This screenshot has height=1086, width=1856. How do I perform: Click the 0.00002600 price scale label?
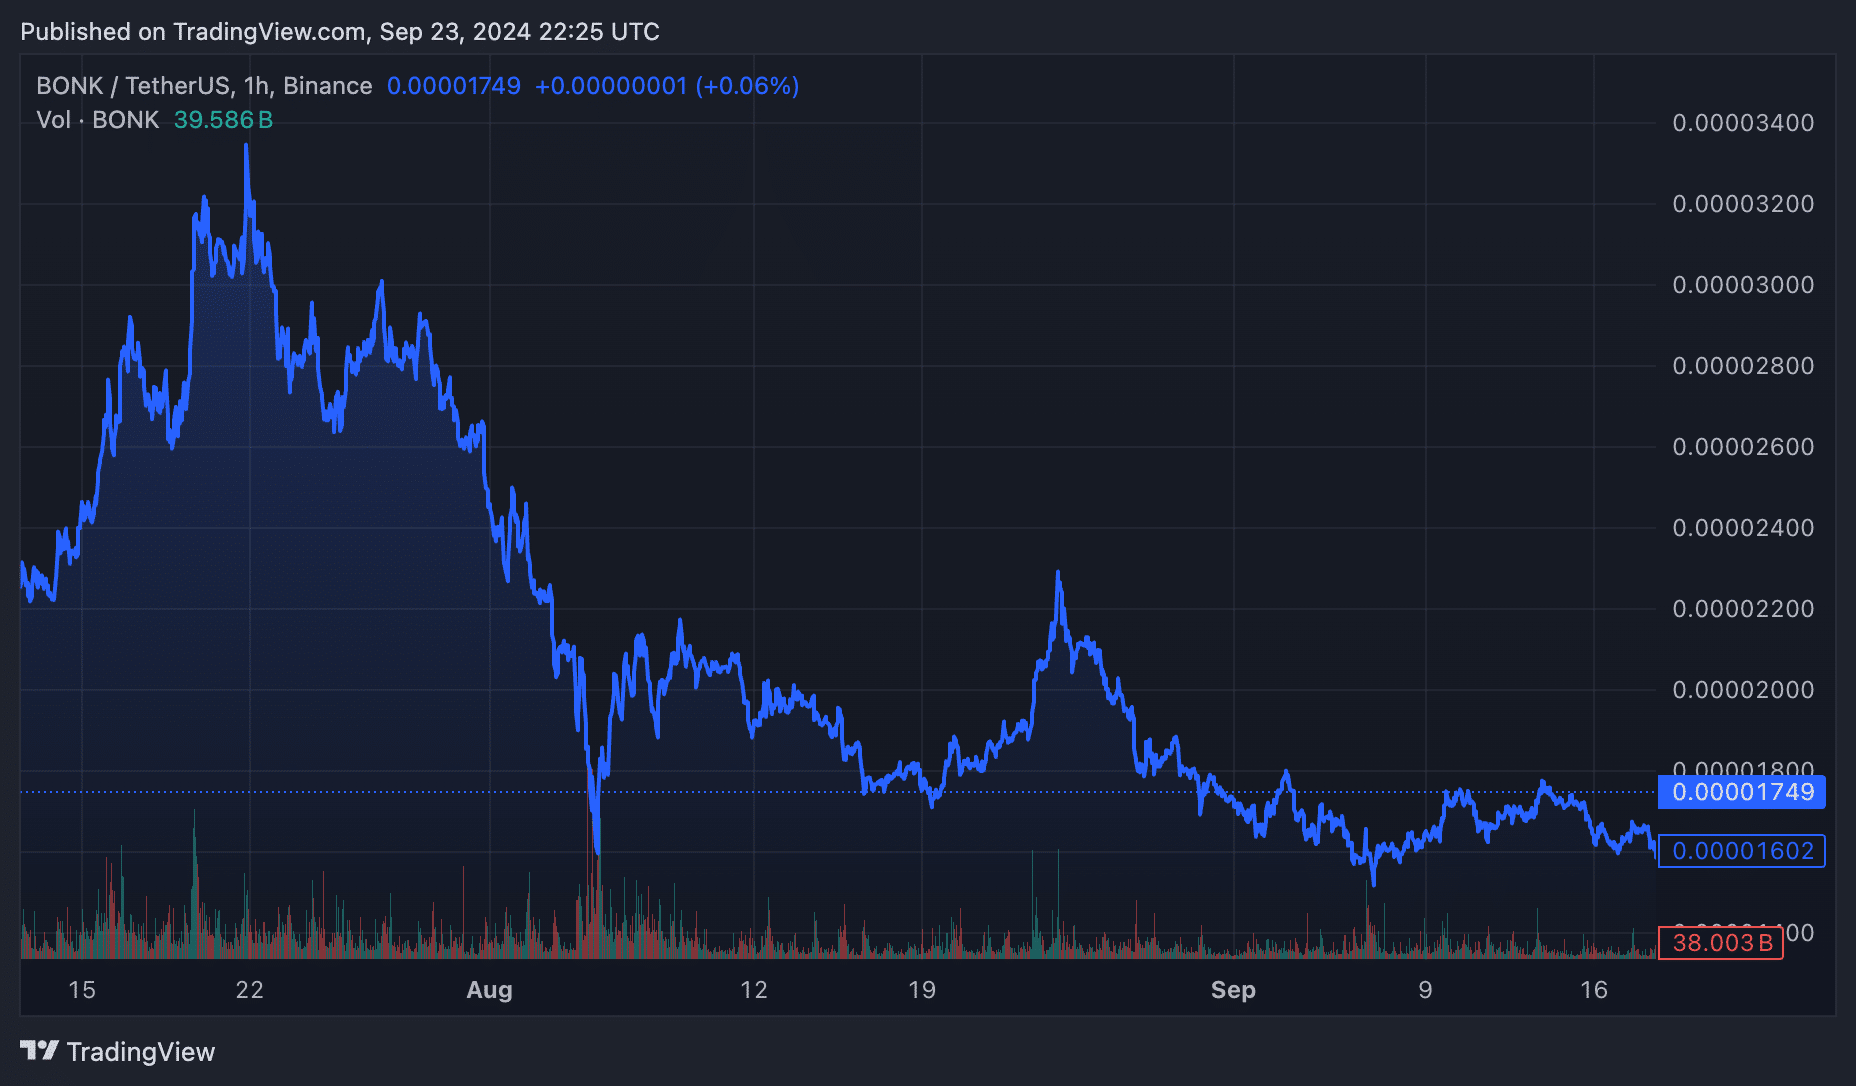tap(1743, 447)
